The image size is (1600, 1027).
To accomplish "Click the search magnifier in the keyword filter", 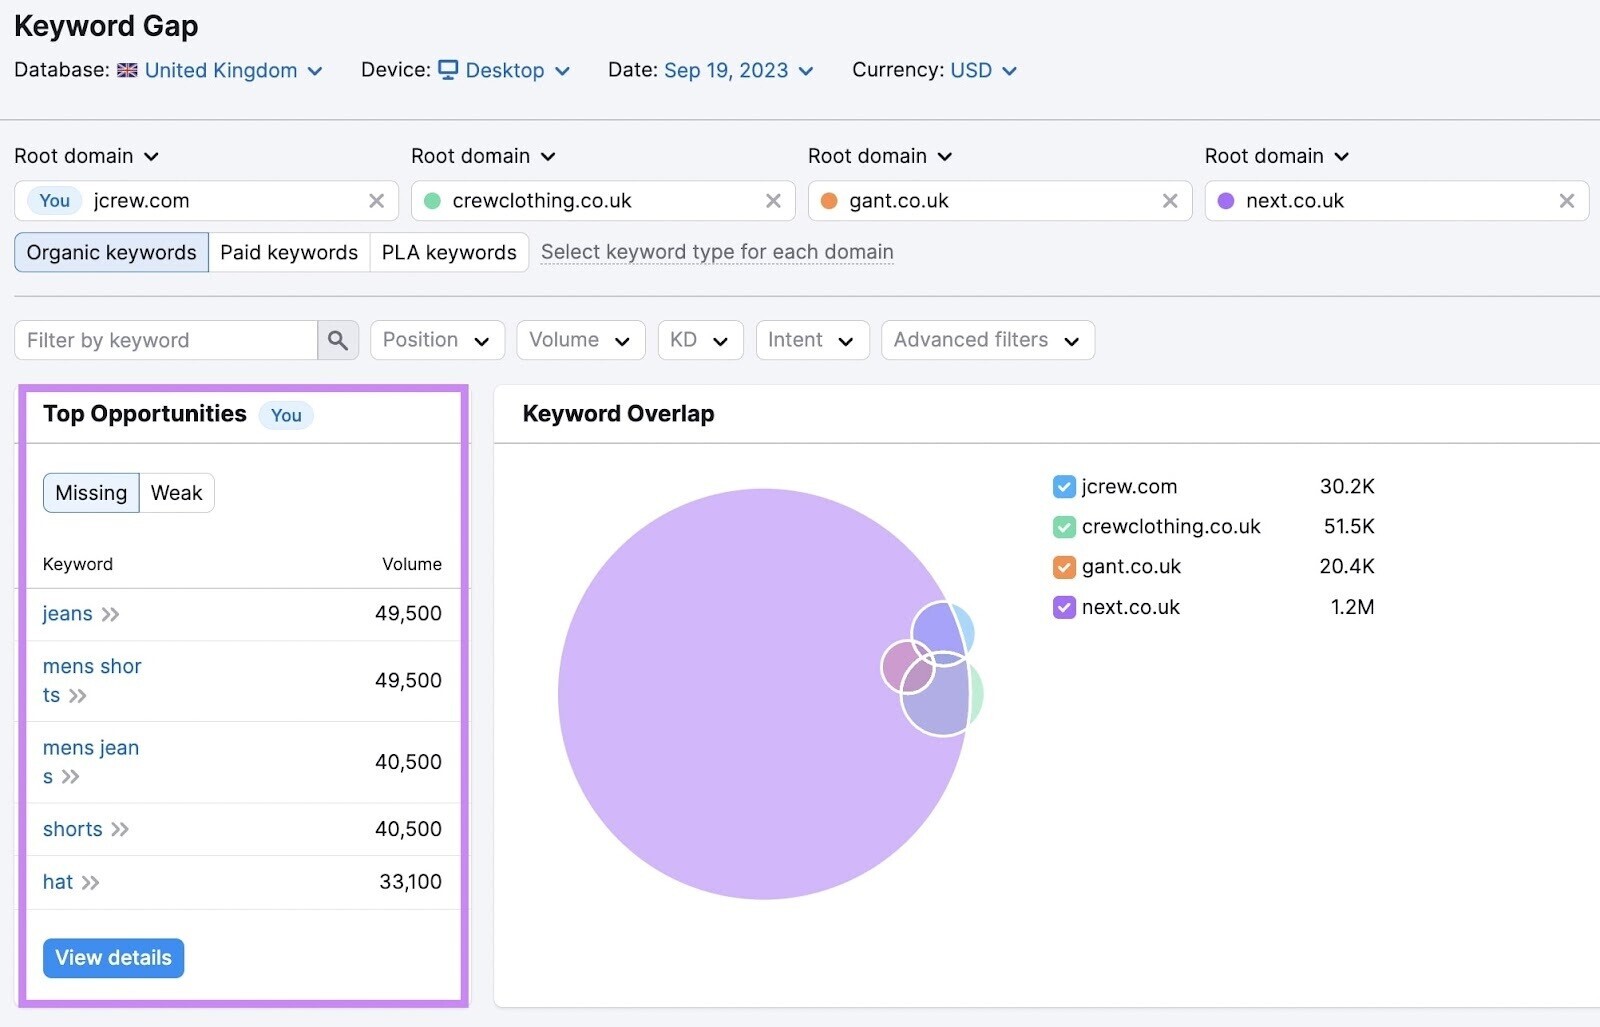I will (338, 340).
